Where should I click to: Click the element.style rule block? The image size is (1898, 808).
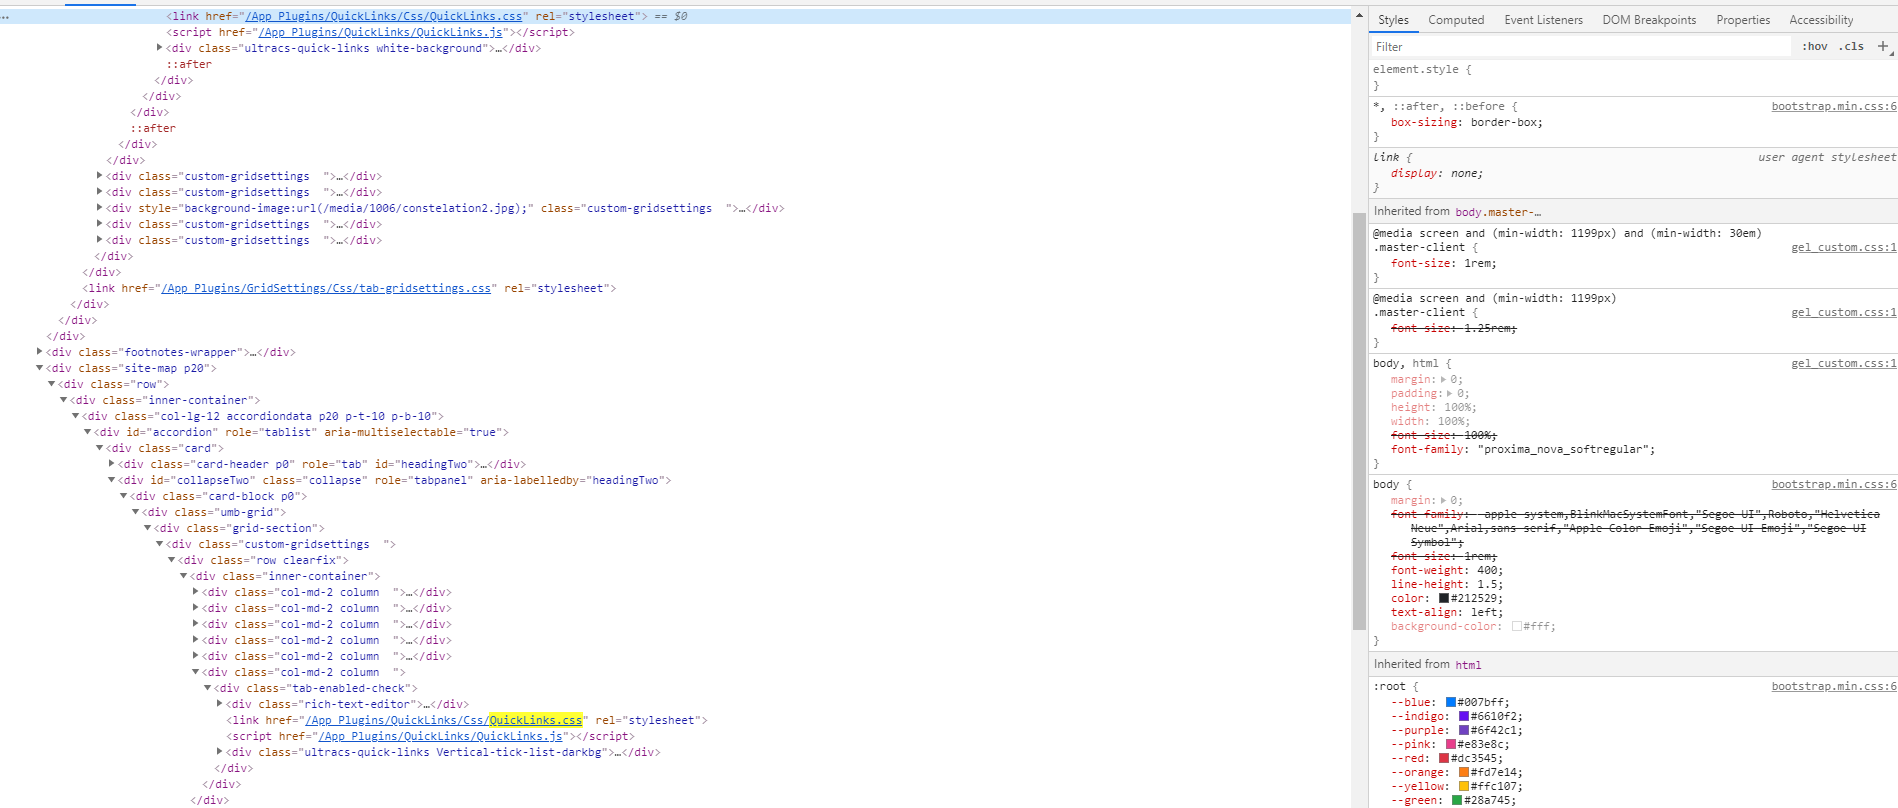click(x=1633, y=77)
